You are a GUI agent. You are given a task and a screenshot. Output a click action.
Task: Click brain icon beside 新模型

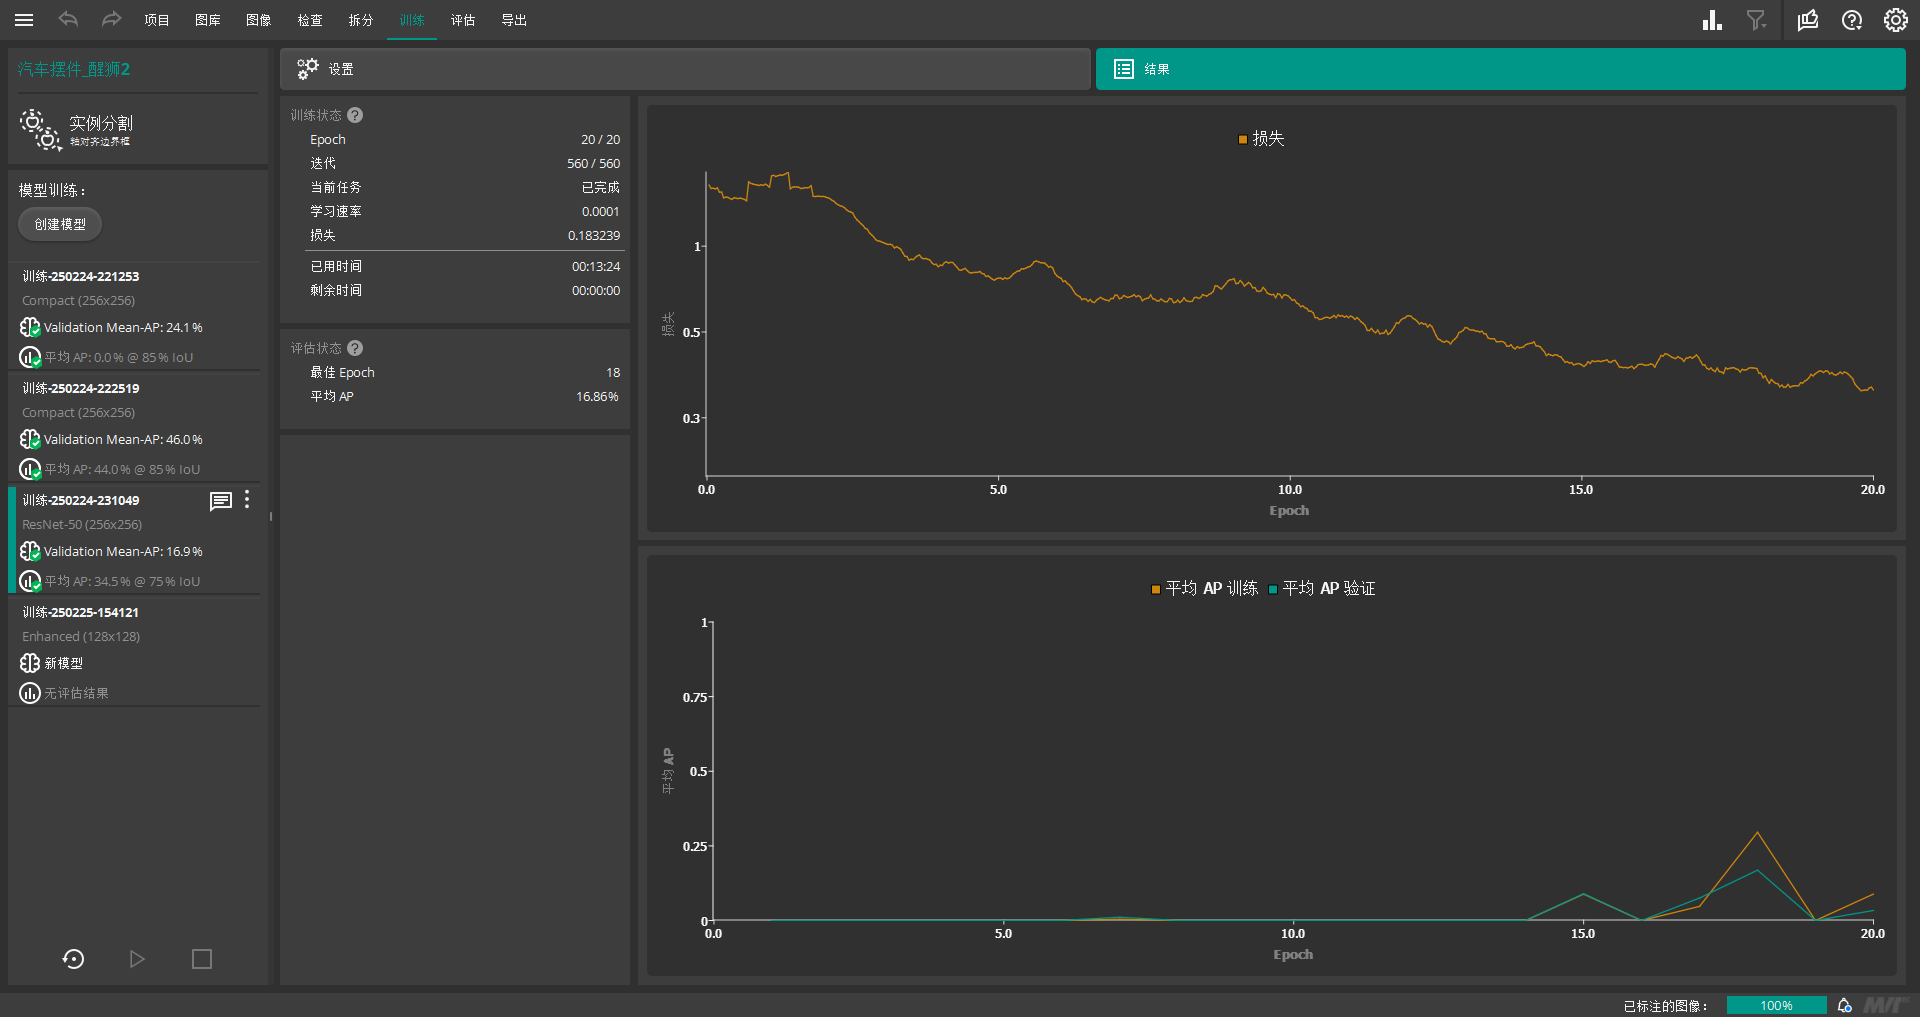tap(30, 663)
